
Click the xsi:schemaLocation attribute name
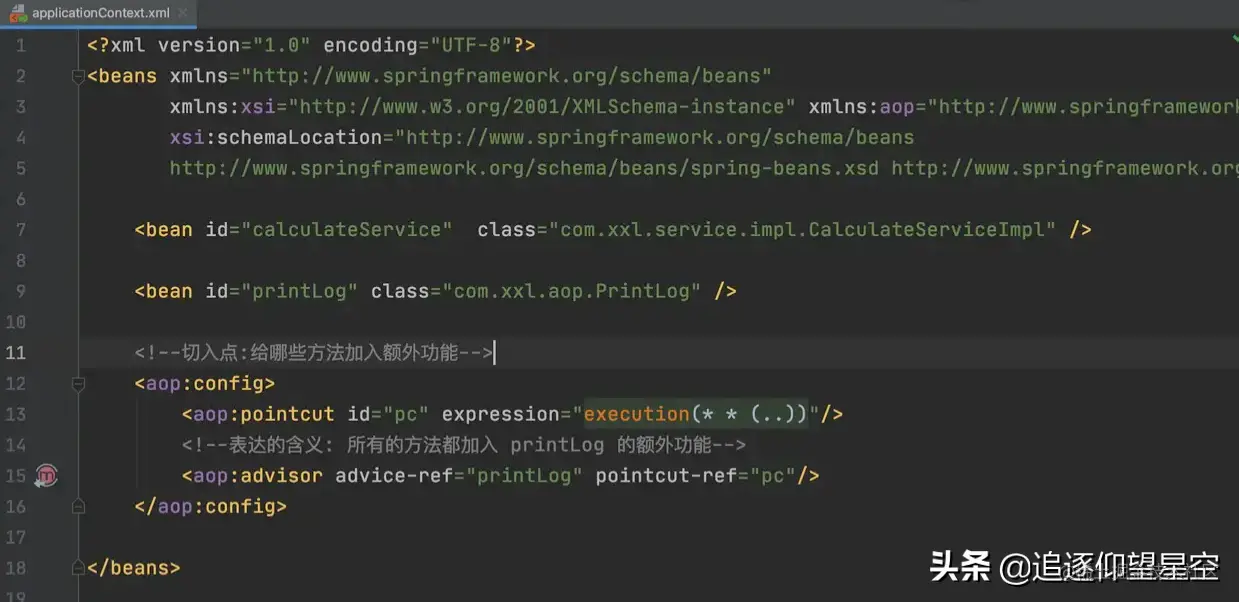tap(276, 137)
